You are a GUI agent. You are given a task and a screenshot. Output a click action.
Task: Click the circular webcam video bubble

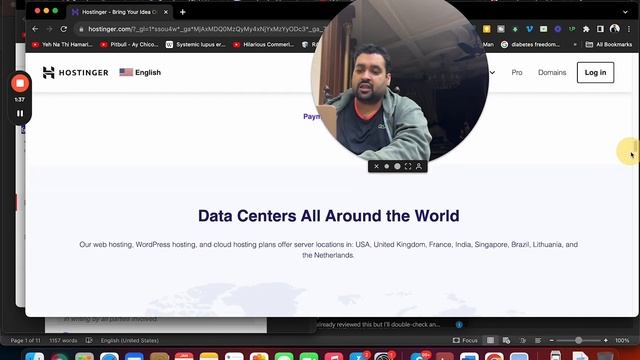399,78
